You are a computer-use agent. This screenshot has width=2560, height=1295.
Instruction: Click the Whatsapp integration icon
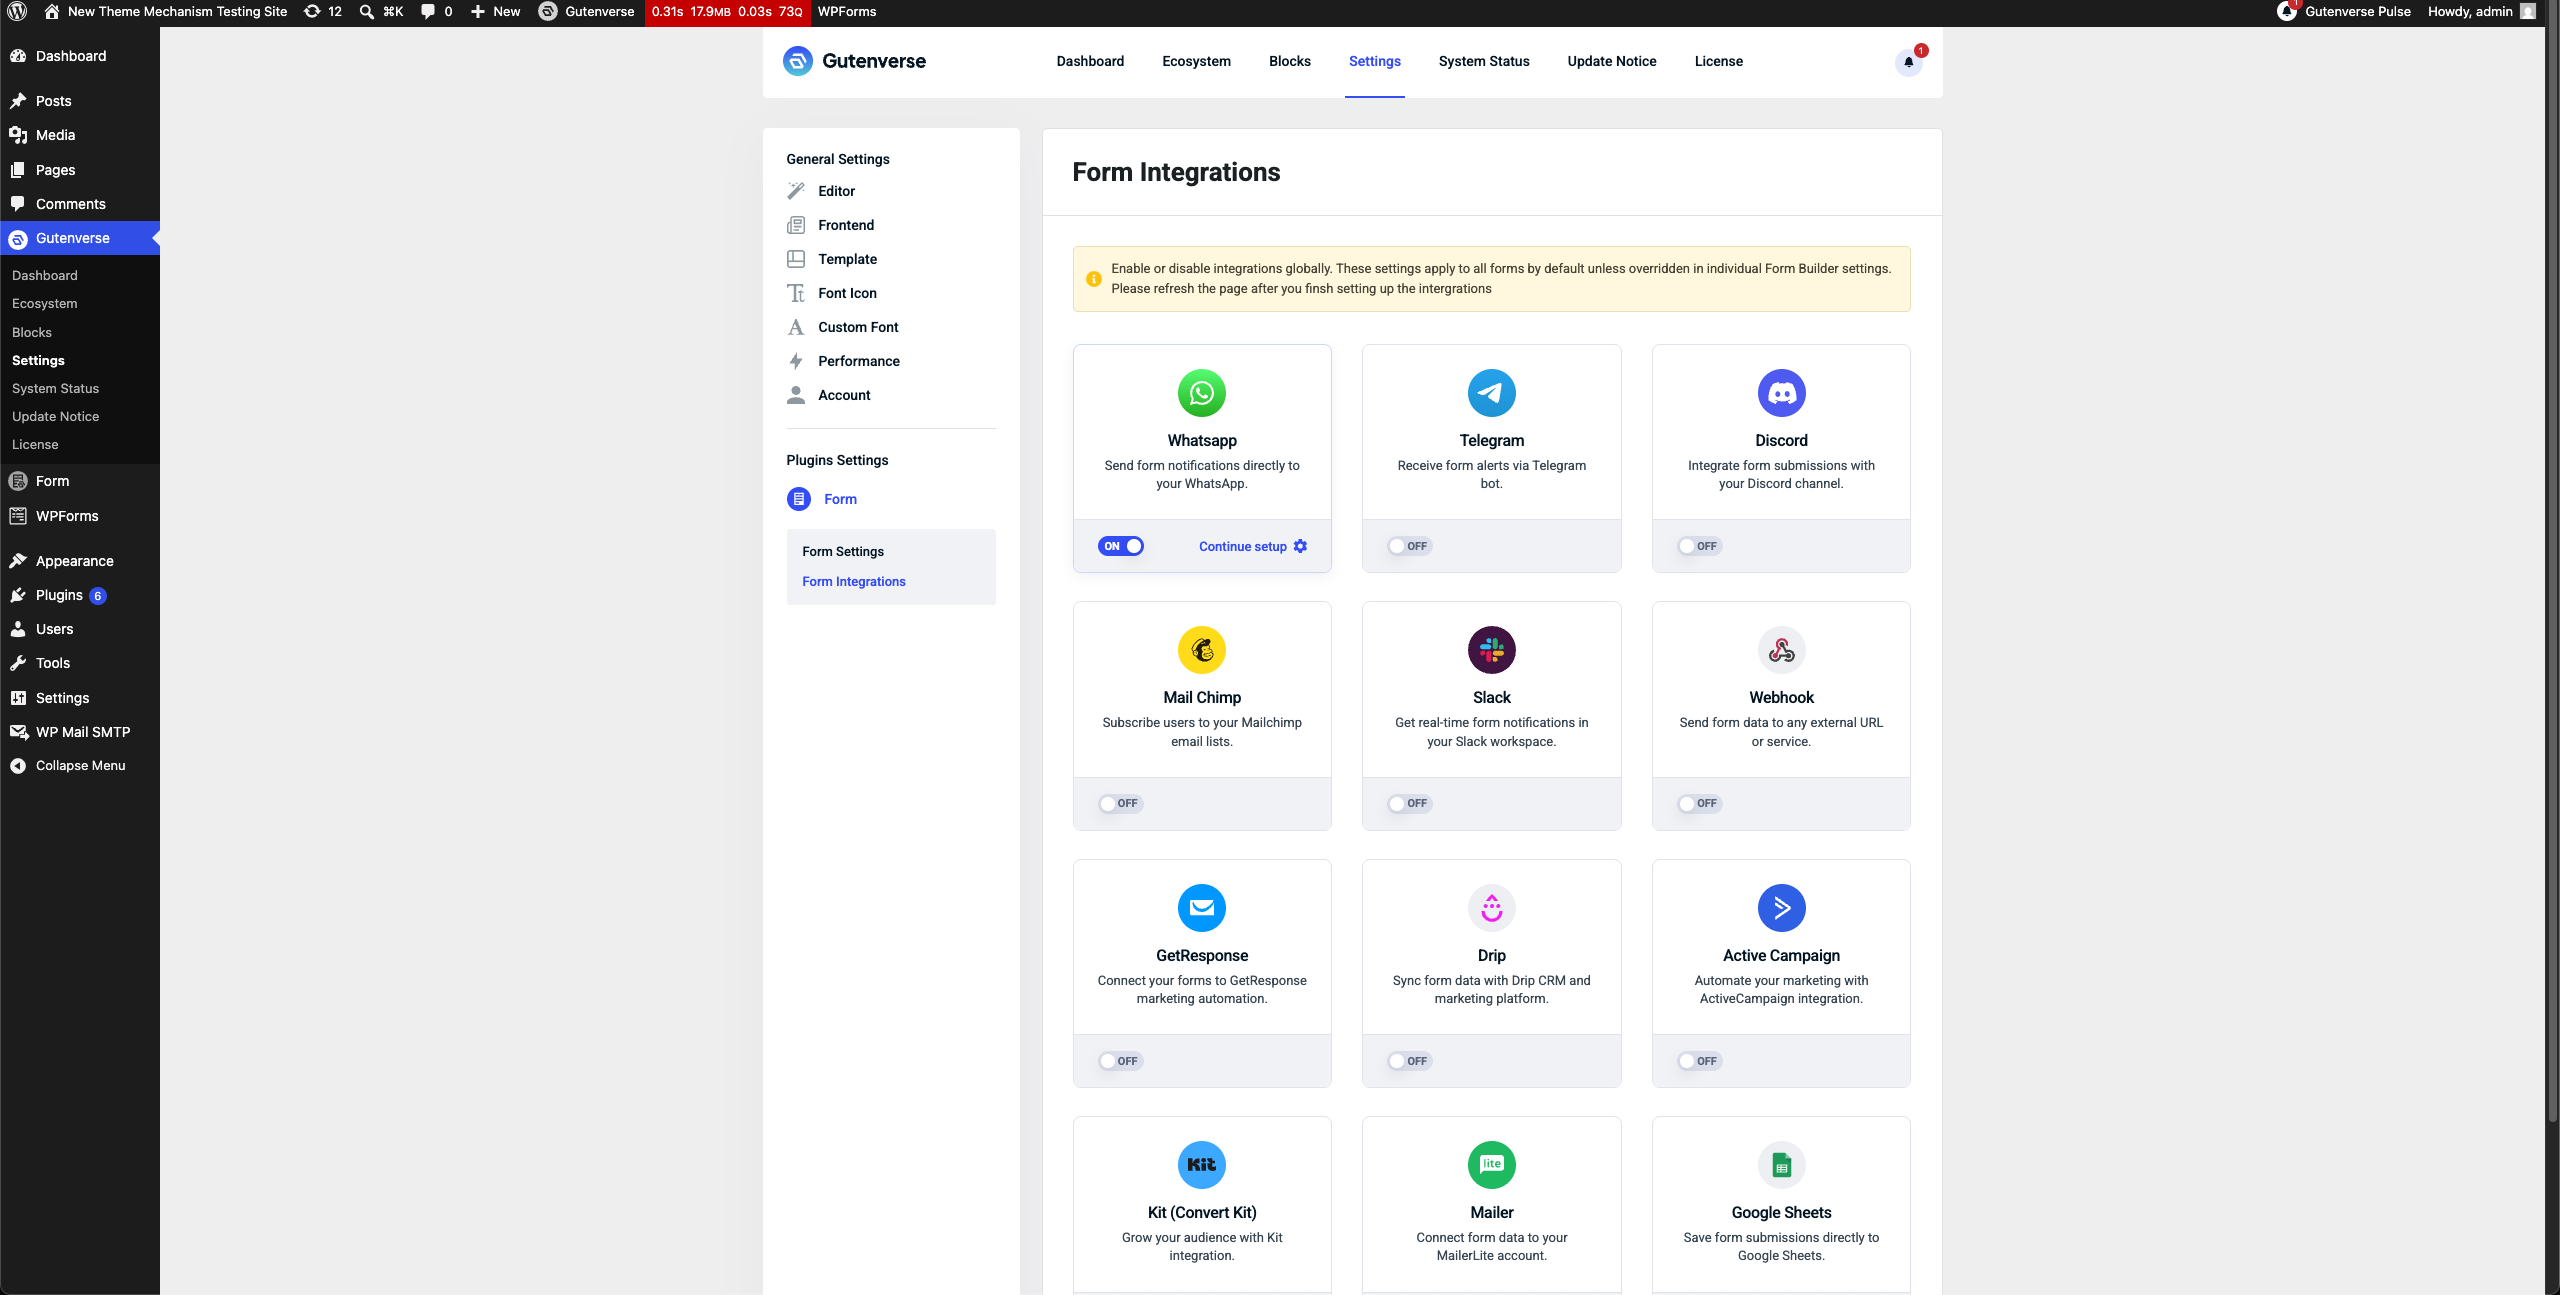(1202, 393)
